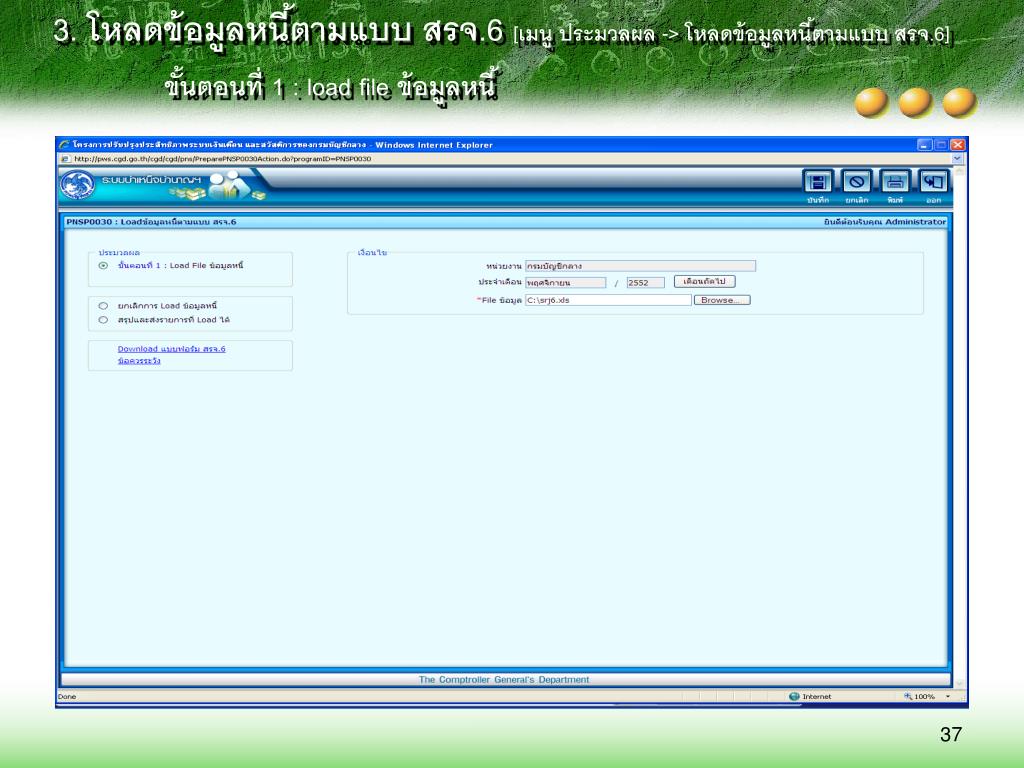Open the address bar history dropdown arrow
The height and width of the screenshot is (768, 1024).
[957, 158]
